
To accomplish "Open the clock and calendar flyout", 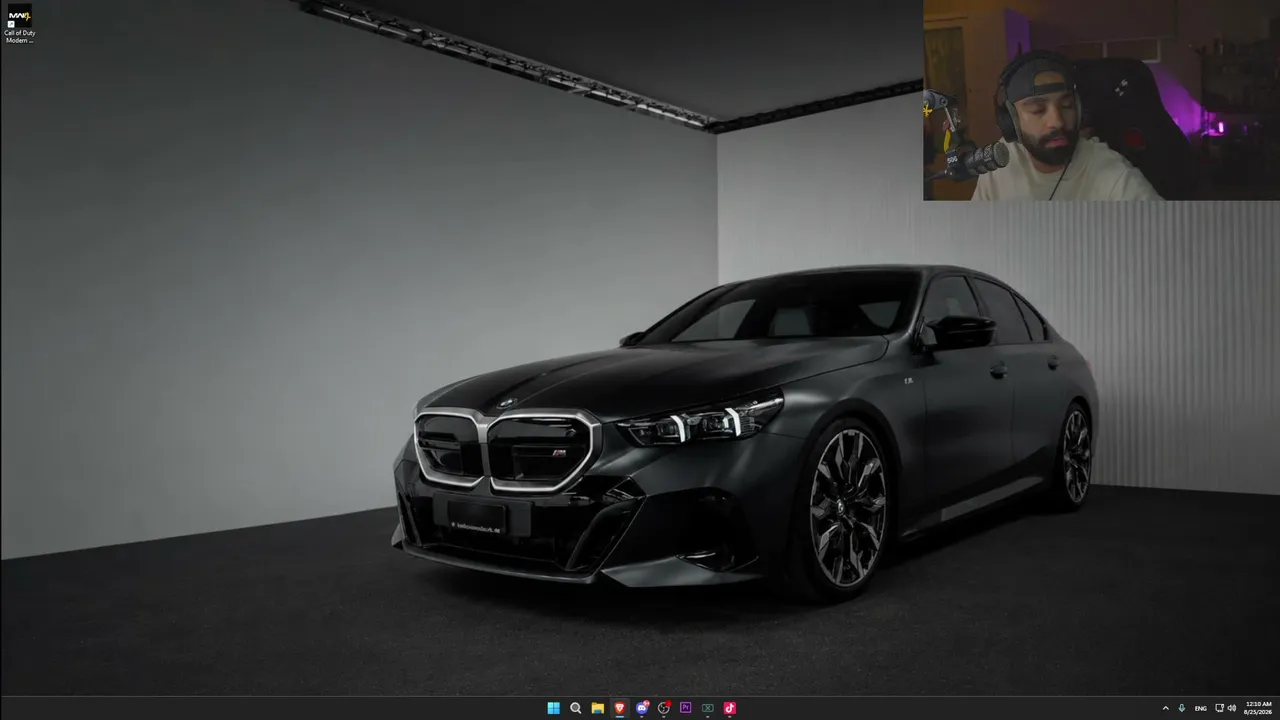I will [1258, 708].
